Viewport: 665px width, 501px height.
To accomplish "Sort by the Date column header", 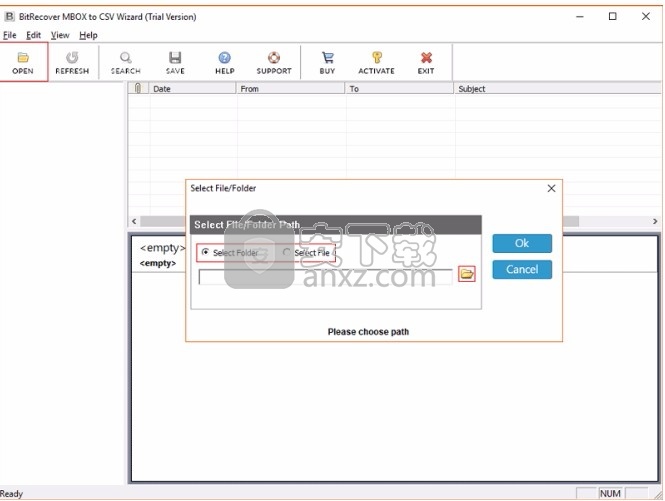I will [193, 88].
